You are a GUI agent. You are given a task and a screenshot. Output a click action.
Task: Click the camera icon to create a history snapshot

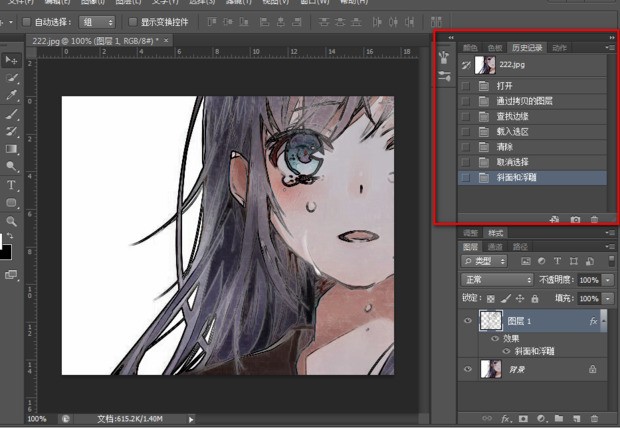[575, 219]
